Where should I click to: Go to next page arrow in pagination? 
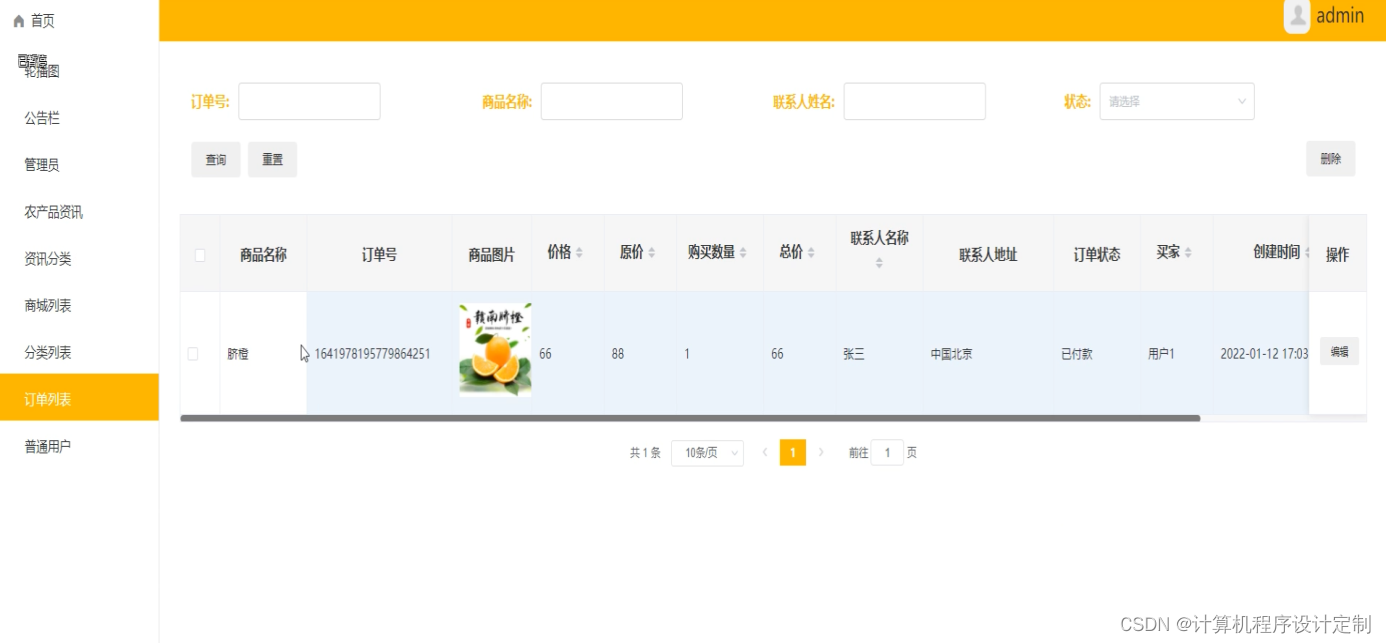[821, 453]
